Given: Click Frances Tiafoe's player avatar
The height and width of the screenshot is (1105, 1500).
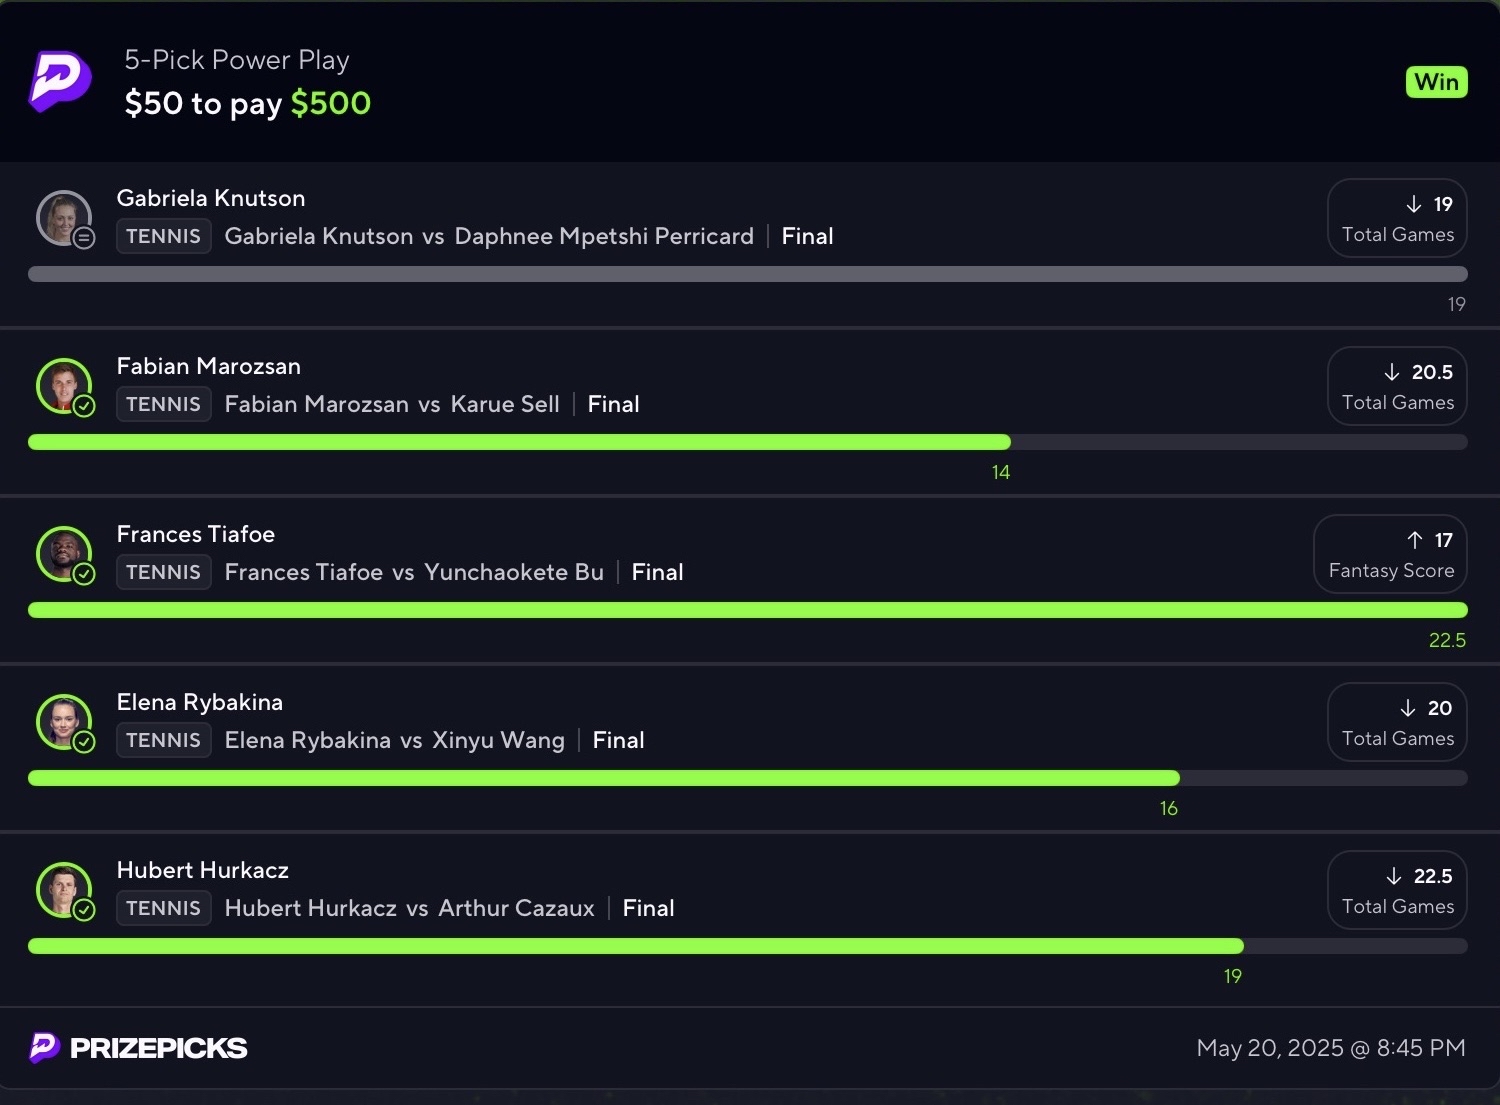Looking at the screenshot, I should [x=65, y=555].
